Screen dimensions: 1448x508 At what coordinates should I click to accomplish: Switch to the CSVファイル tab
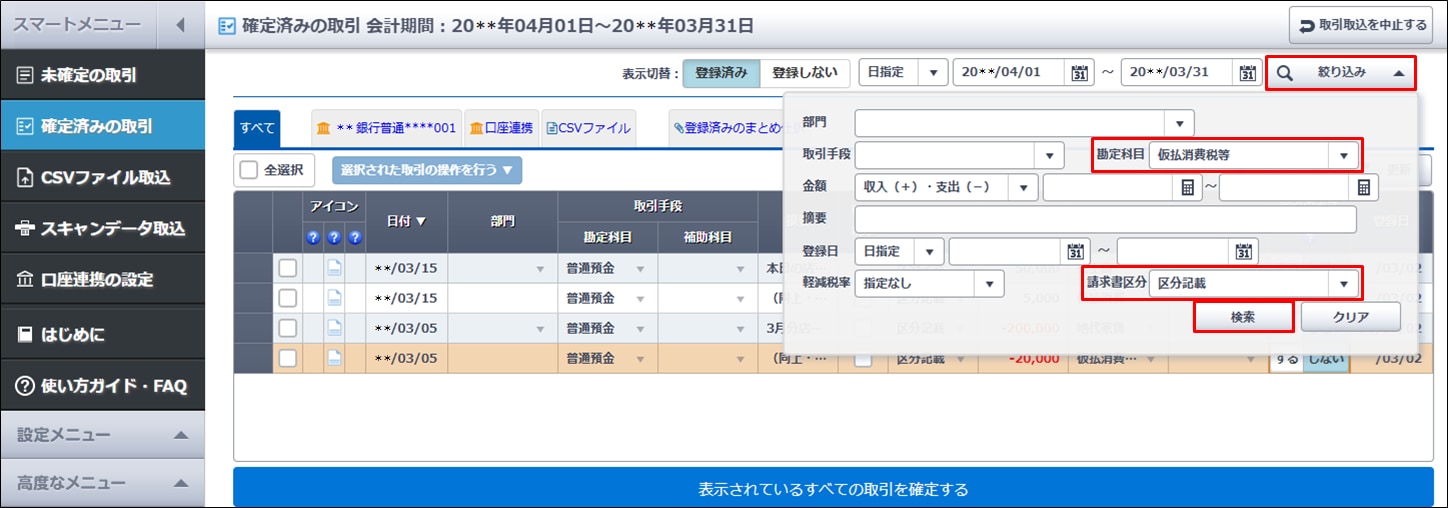pyautogui.click(x=588, y=128)
